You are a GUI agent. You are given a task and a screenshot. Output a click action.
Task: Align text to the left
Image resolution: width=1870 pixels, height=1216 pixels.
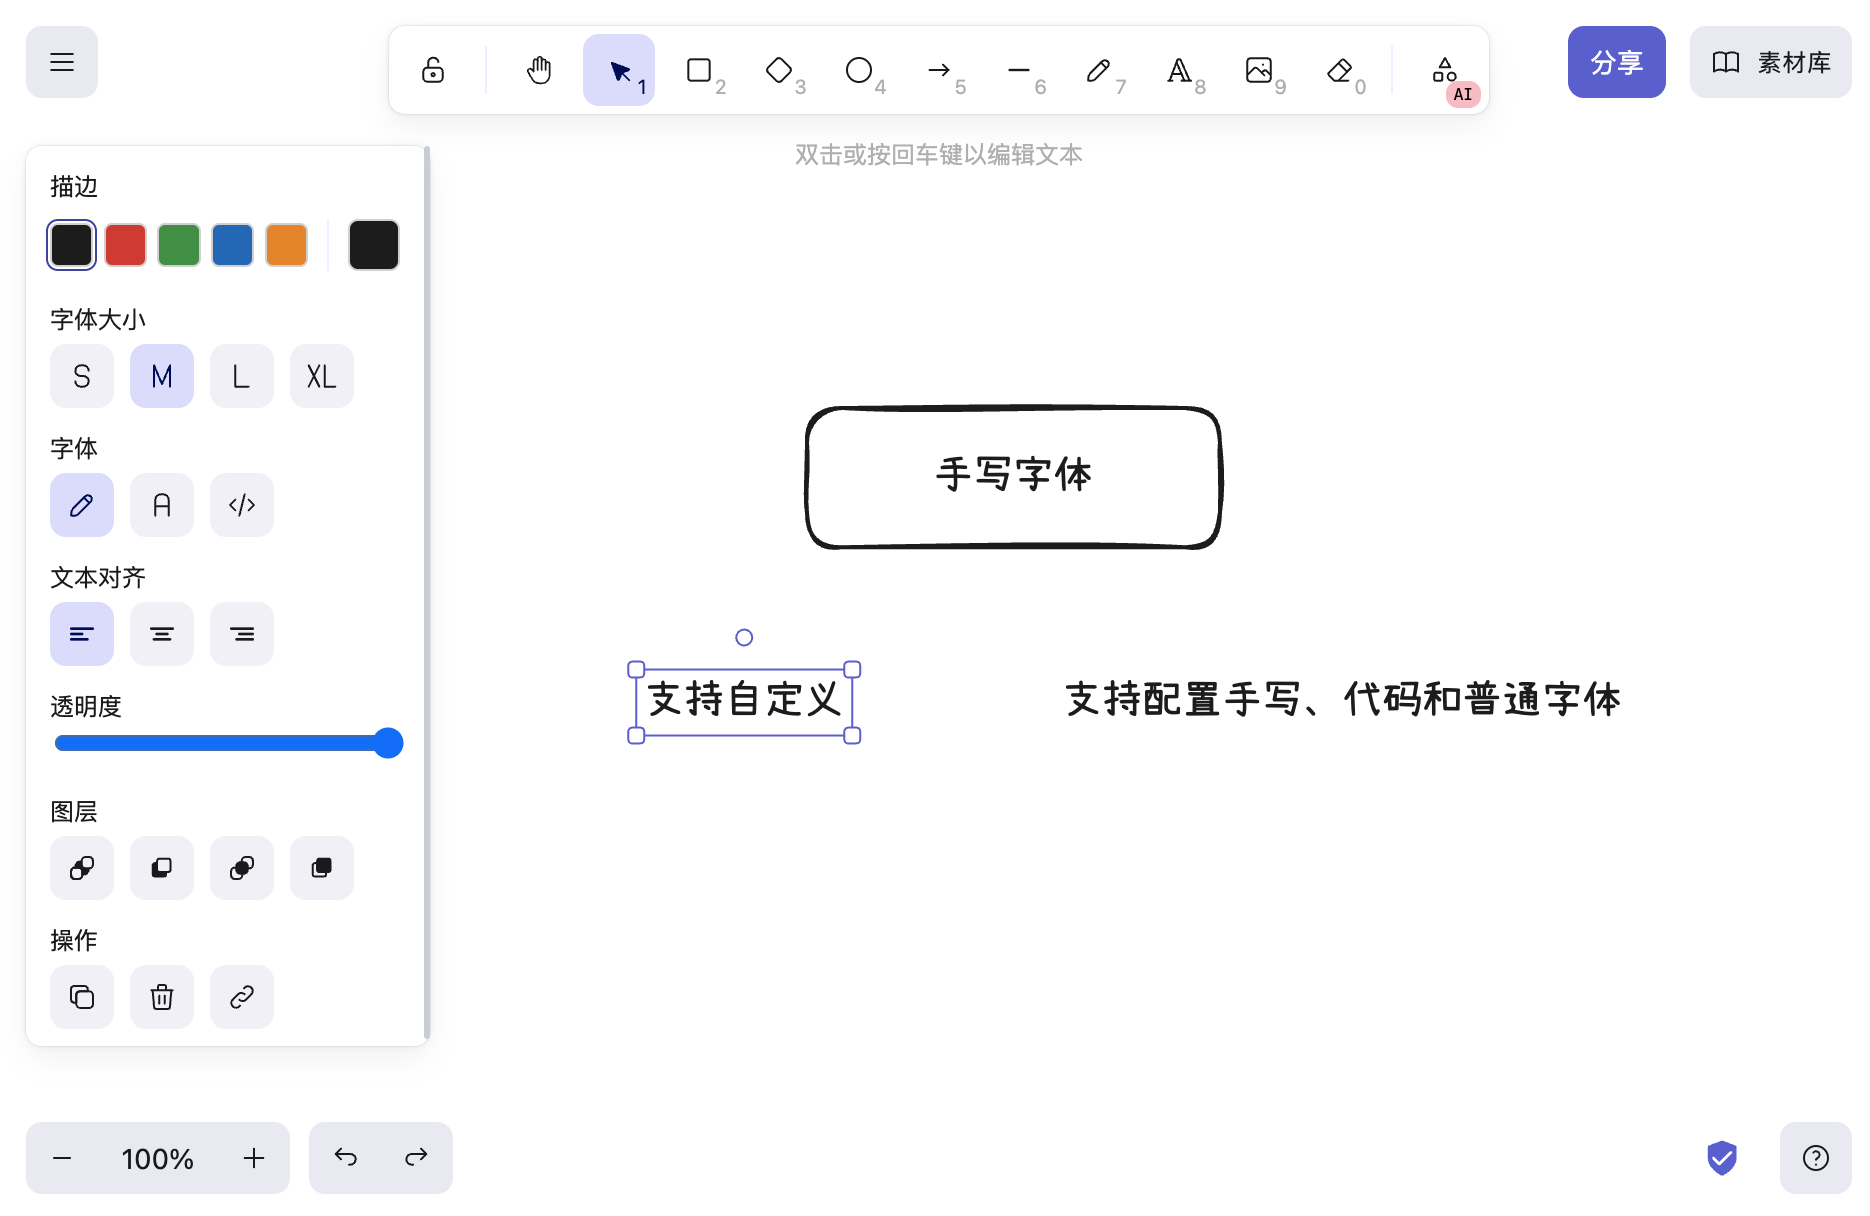pyautogui.click(x=82, y=634)
